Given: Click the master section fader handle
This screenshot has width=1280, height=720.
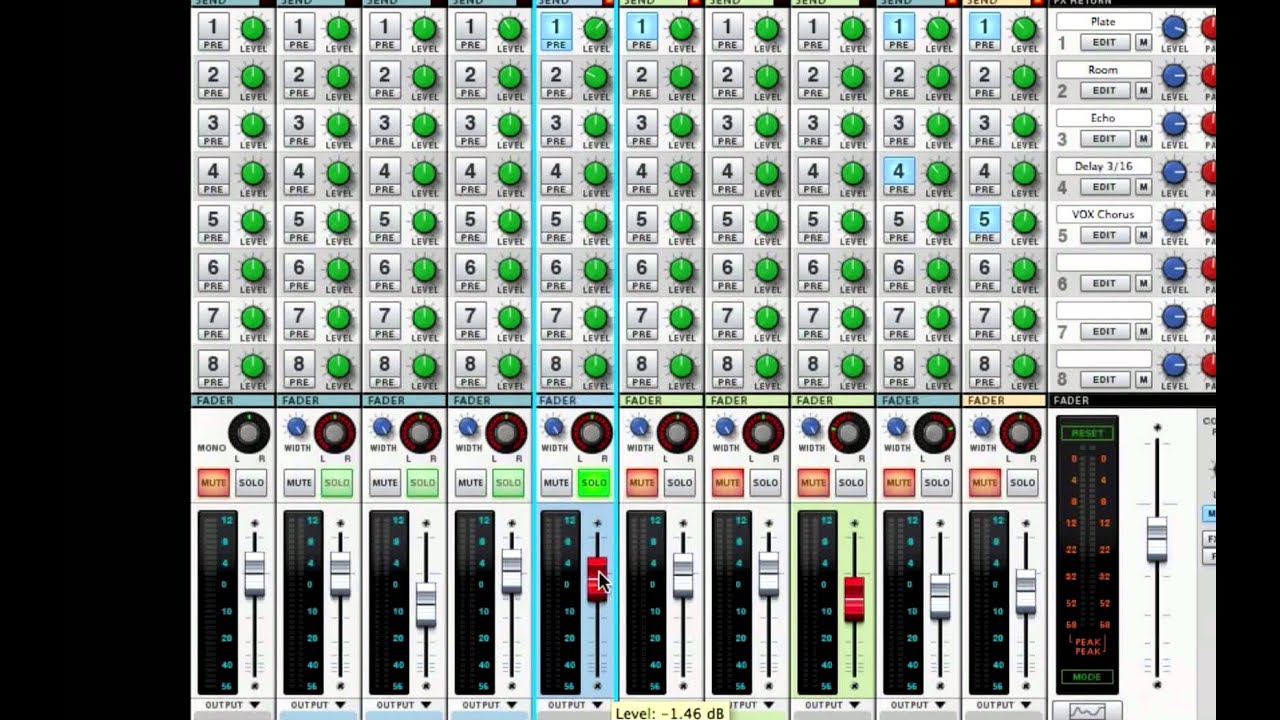Looking at the screenshot, I should click(1157, 538).
